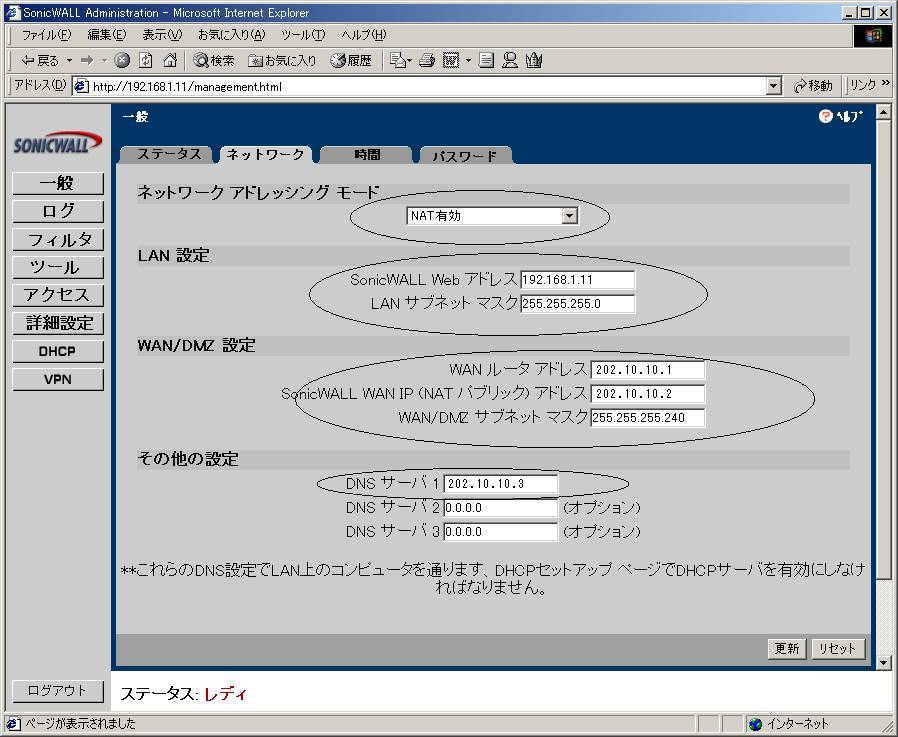
Task: Click the Internet zone globe icon
Action: pyautogui.click(x=755, y=724)
